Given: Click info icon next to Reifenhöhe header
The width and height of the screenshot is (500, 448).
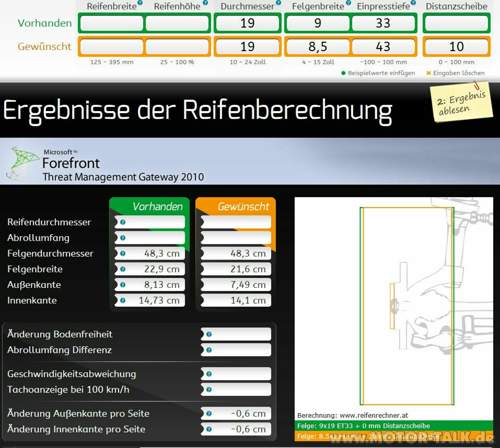Looking at the screenshot, I should pos(205,3).
